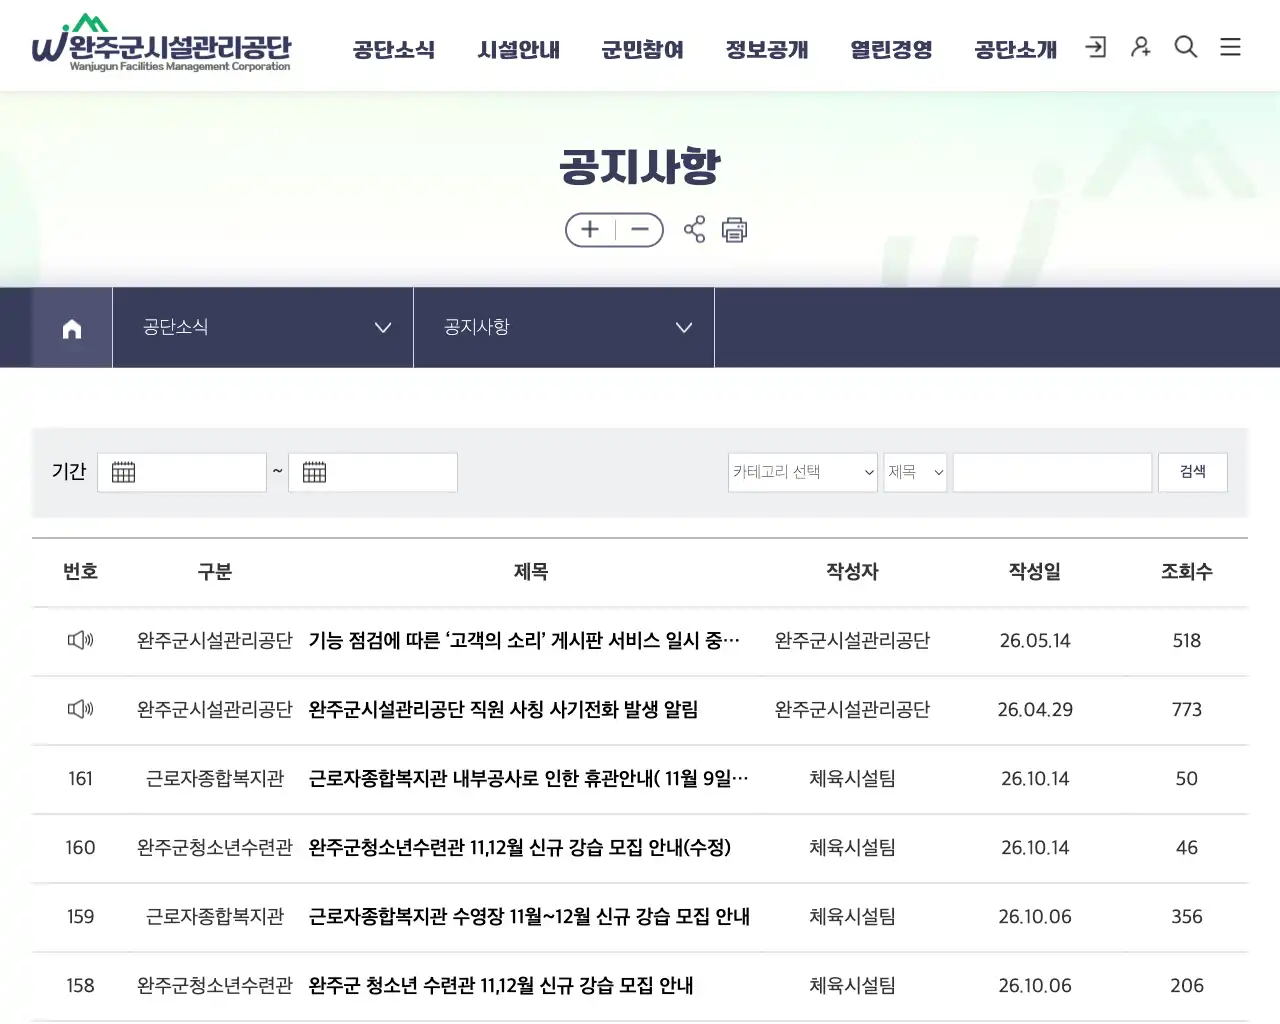1280x1024 pixels.
Task: Open 열린경영 top menu
Action: tap(892, 49)
